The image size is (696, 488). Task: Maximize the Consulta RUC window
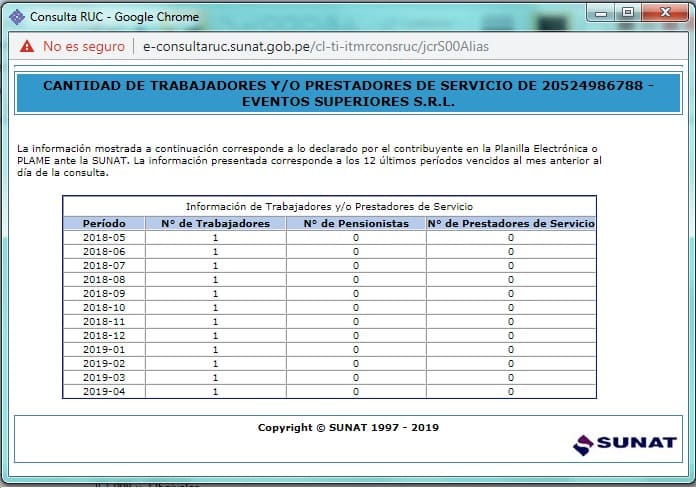click(x=627, y=12)
